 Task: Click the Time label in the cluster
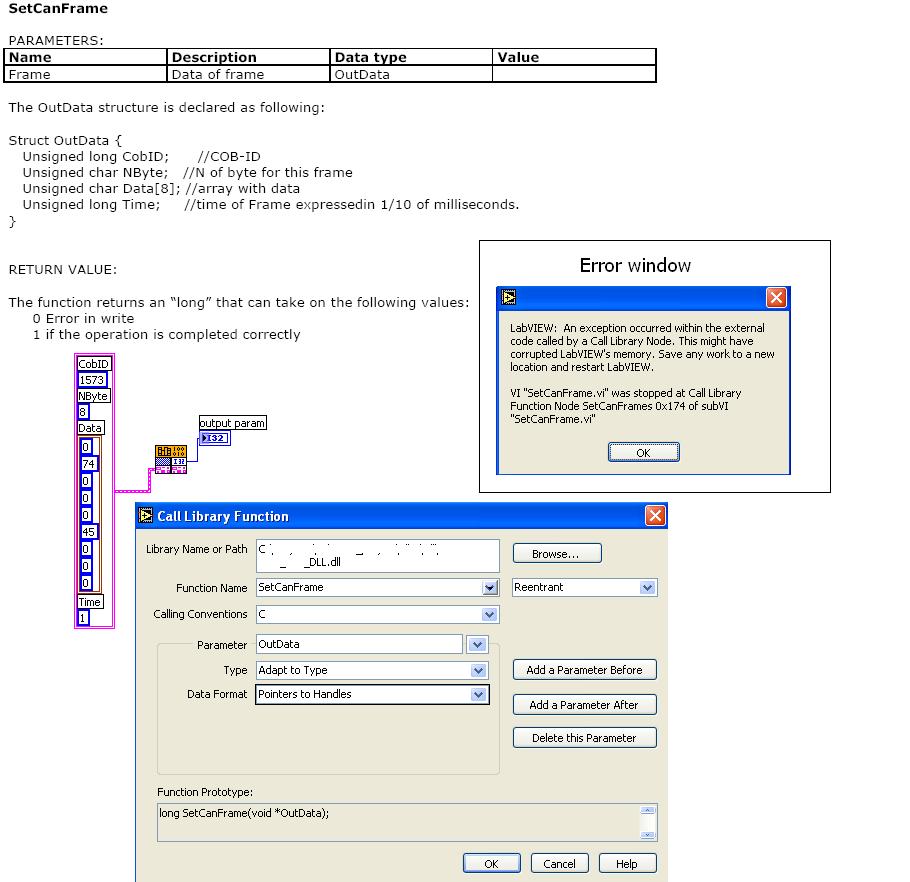[89, 602]
